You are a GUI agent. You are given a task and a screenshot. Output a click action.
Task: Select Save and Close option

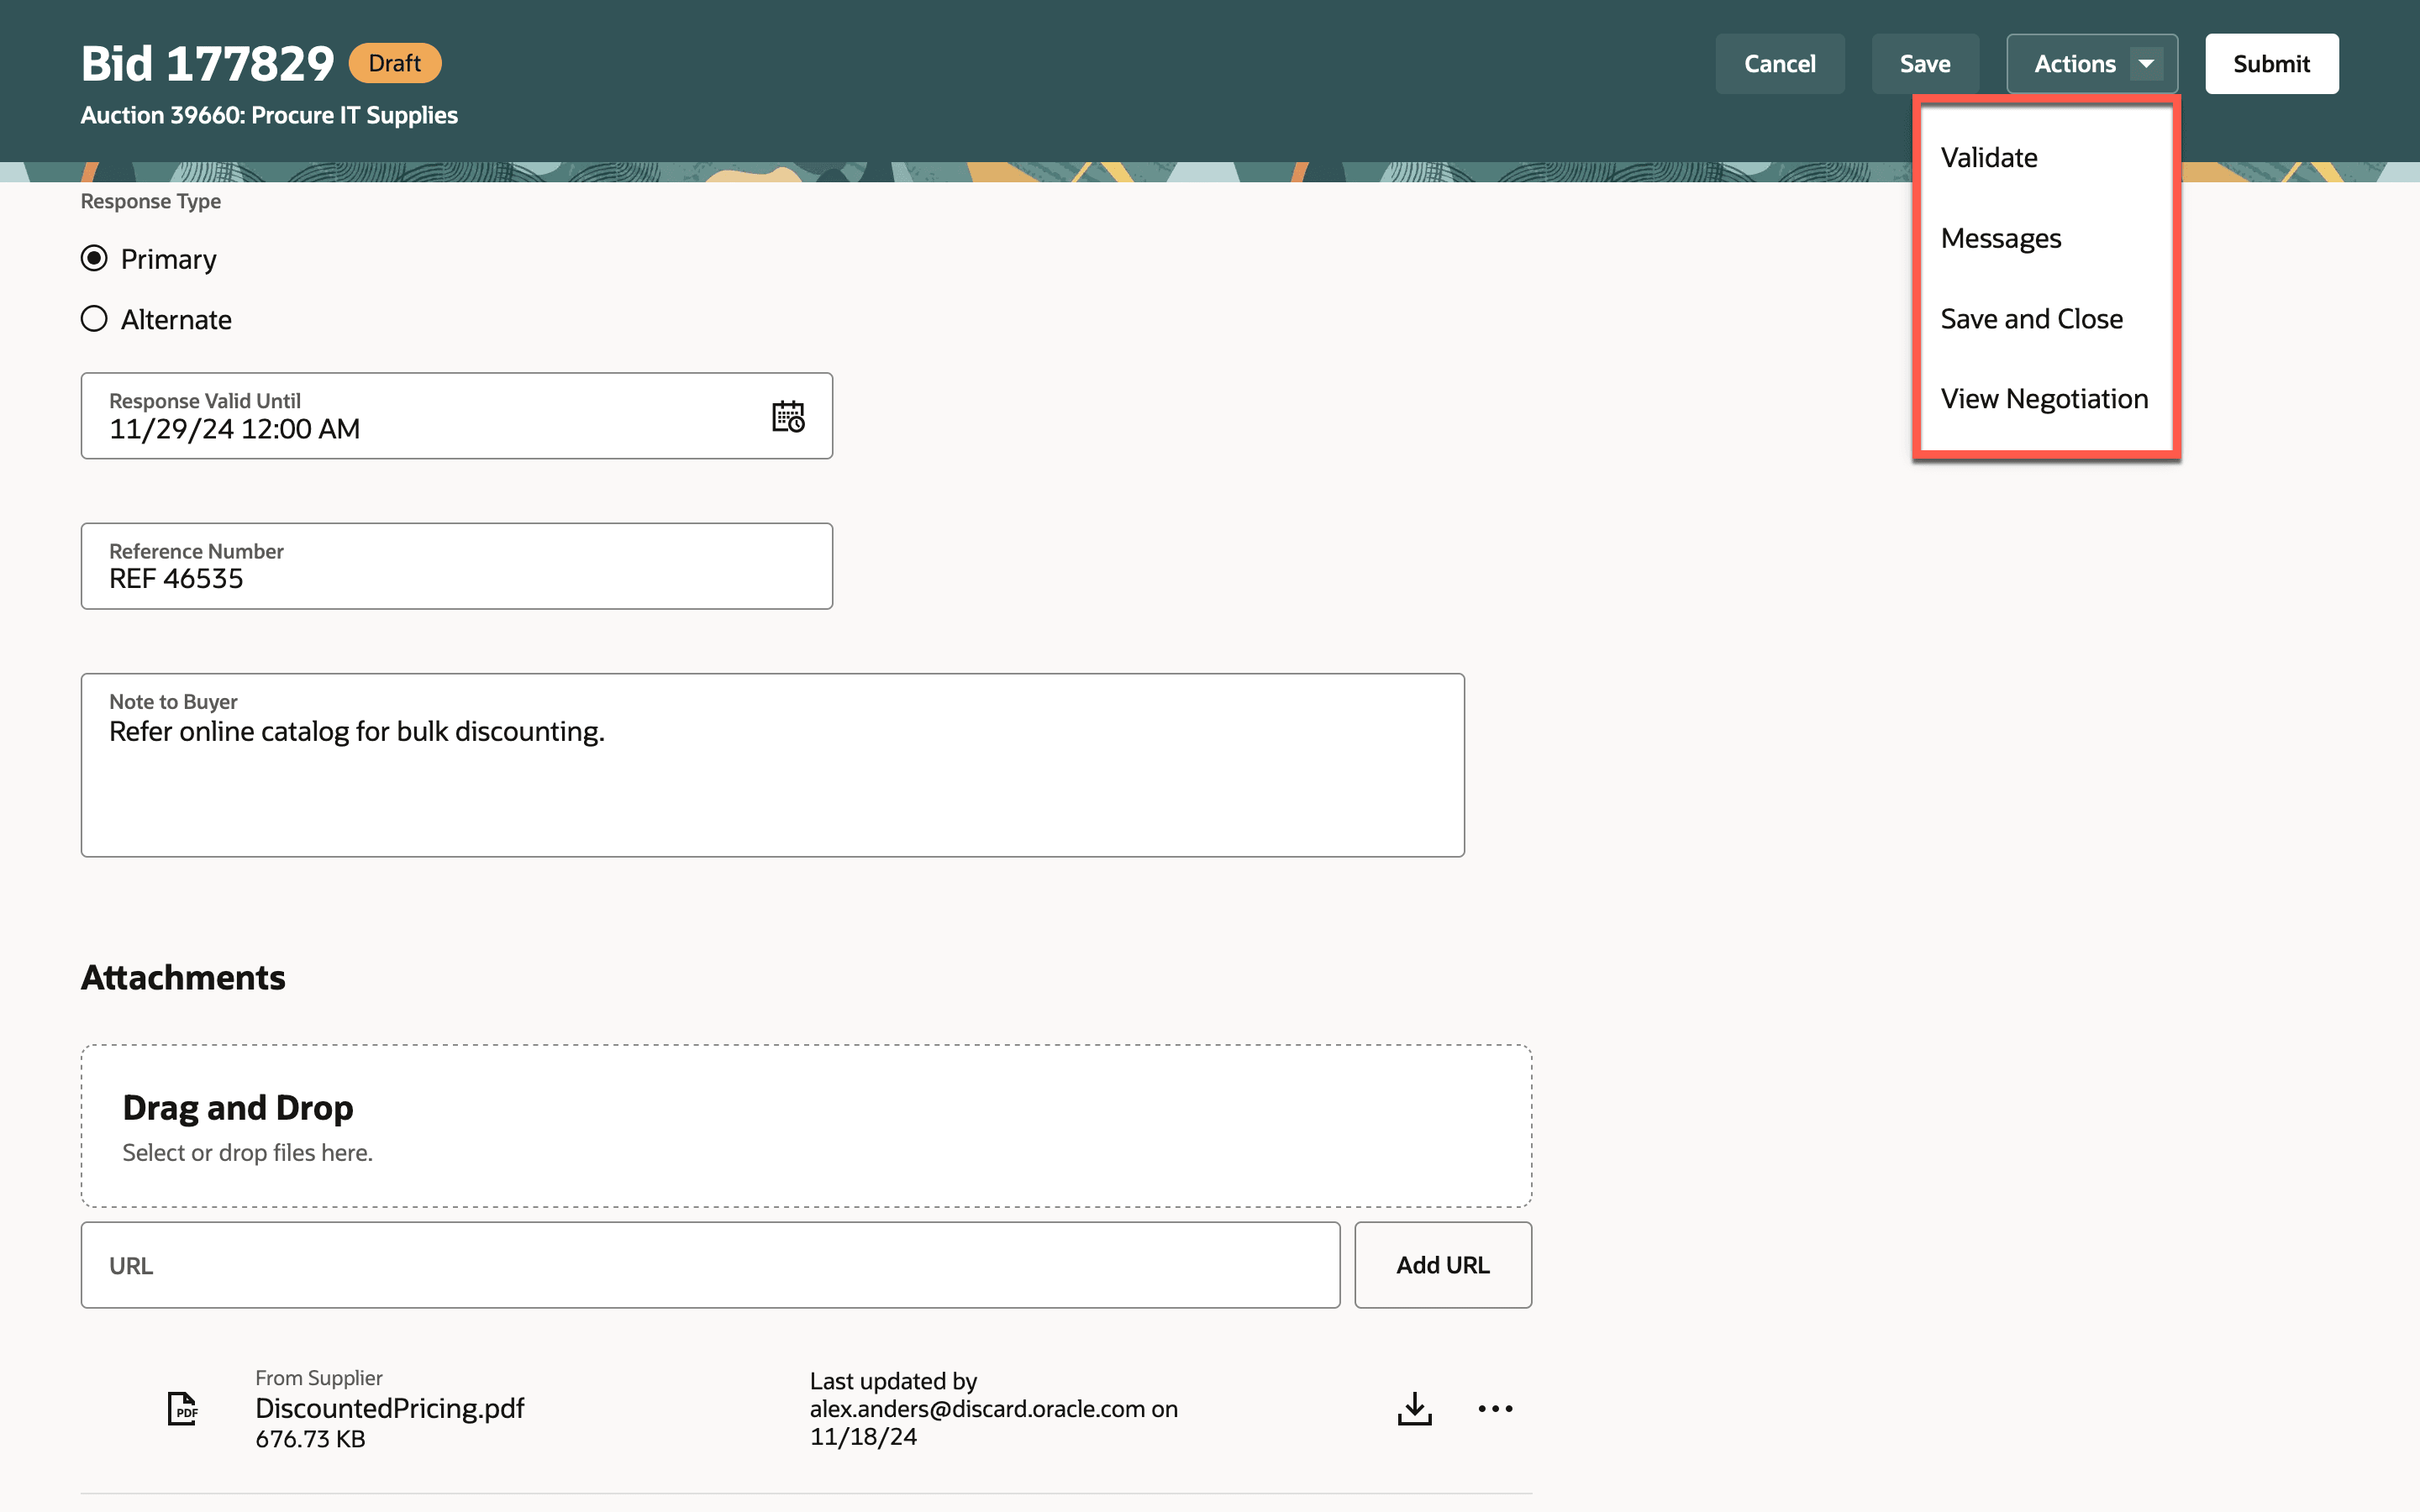[x=2031, y=319]
